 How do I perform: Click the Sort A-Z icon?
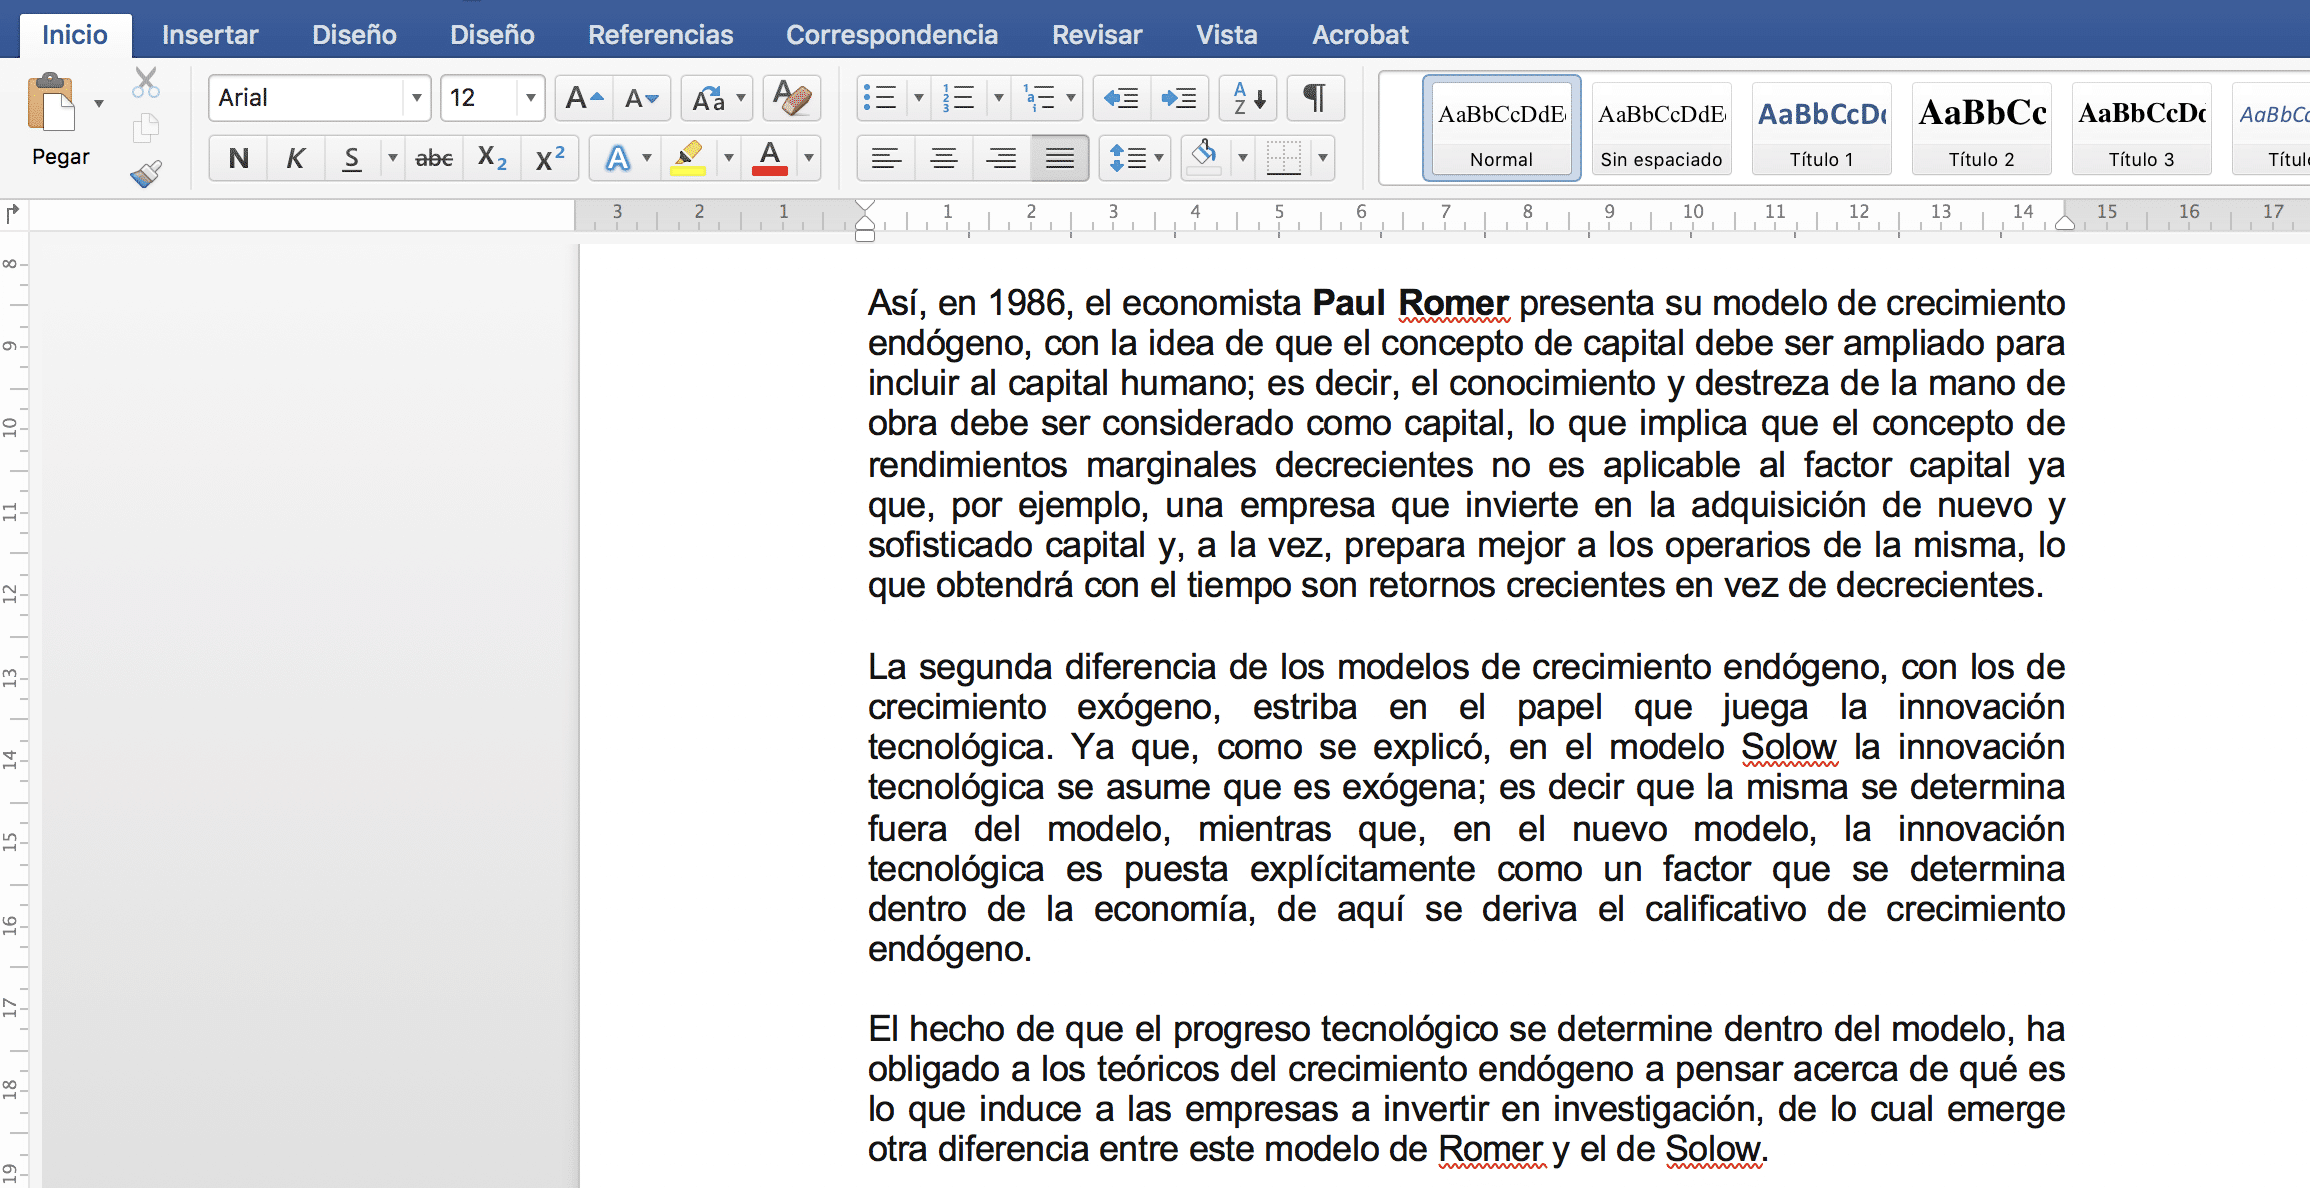coord(1248,98)
